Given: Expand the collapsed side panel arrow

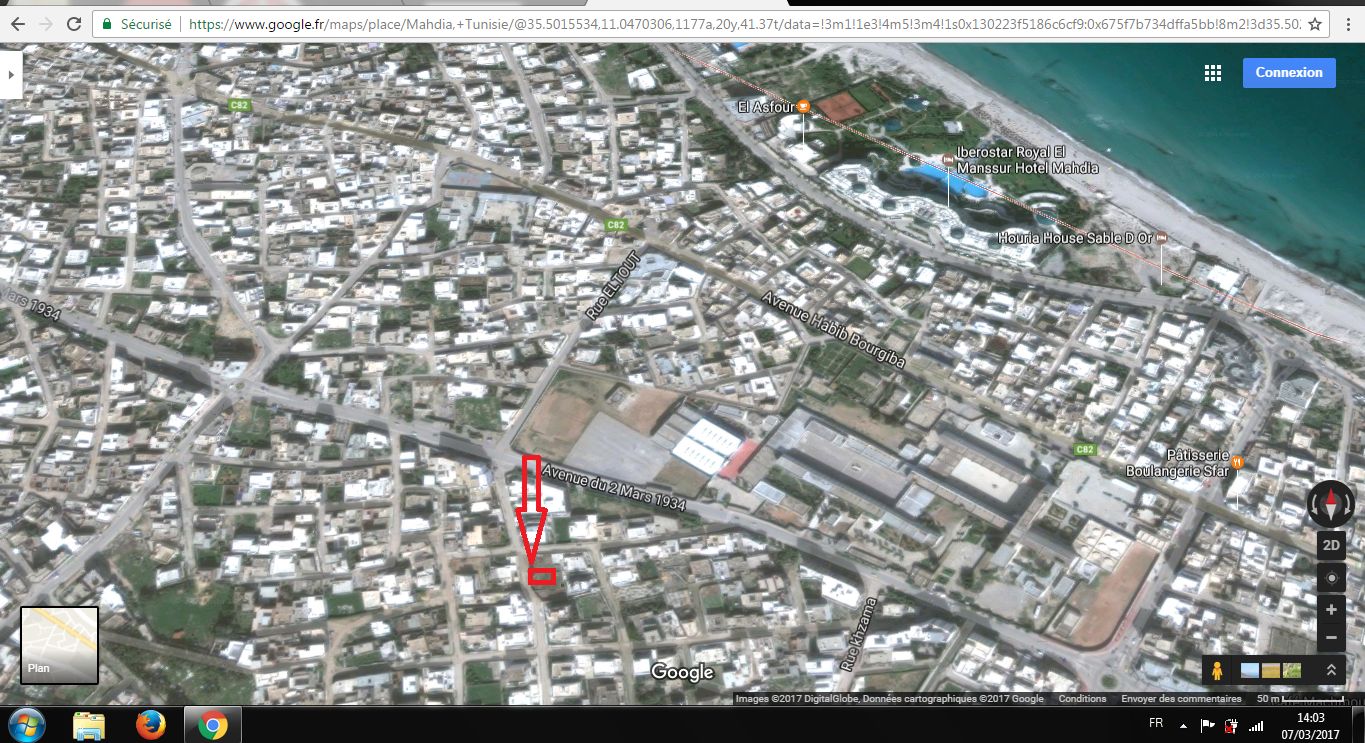Looking at the screenshot, I should point(10,75).
